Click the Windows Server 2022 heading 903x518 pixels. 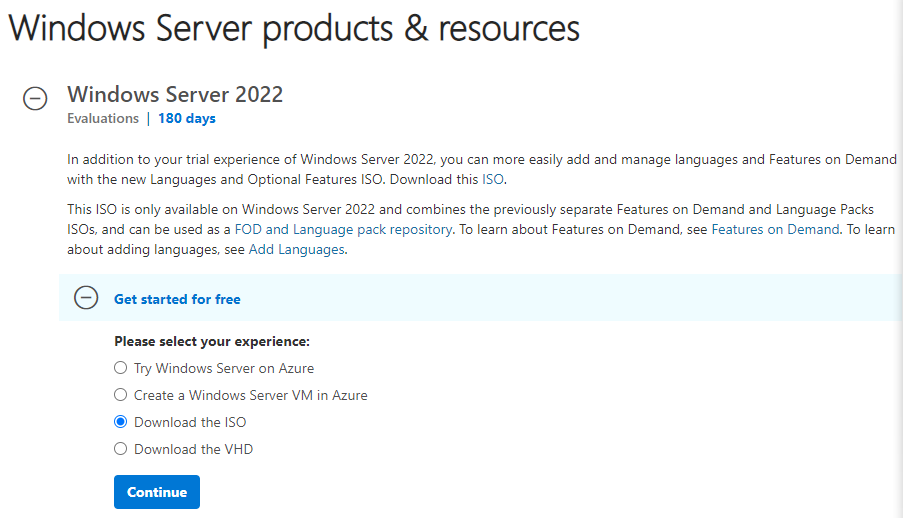coord(175,95)
